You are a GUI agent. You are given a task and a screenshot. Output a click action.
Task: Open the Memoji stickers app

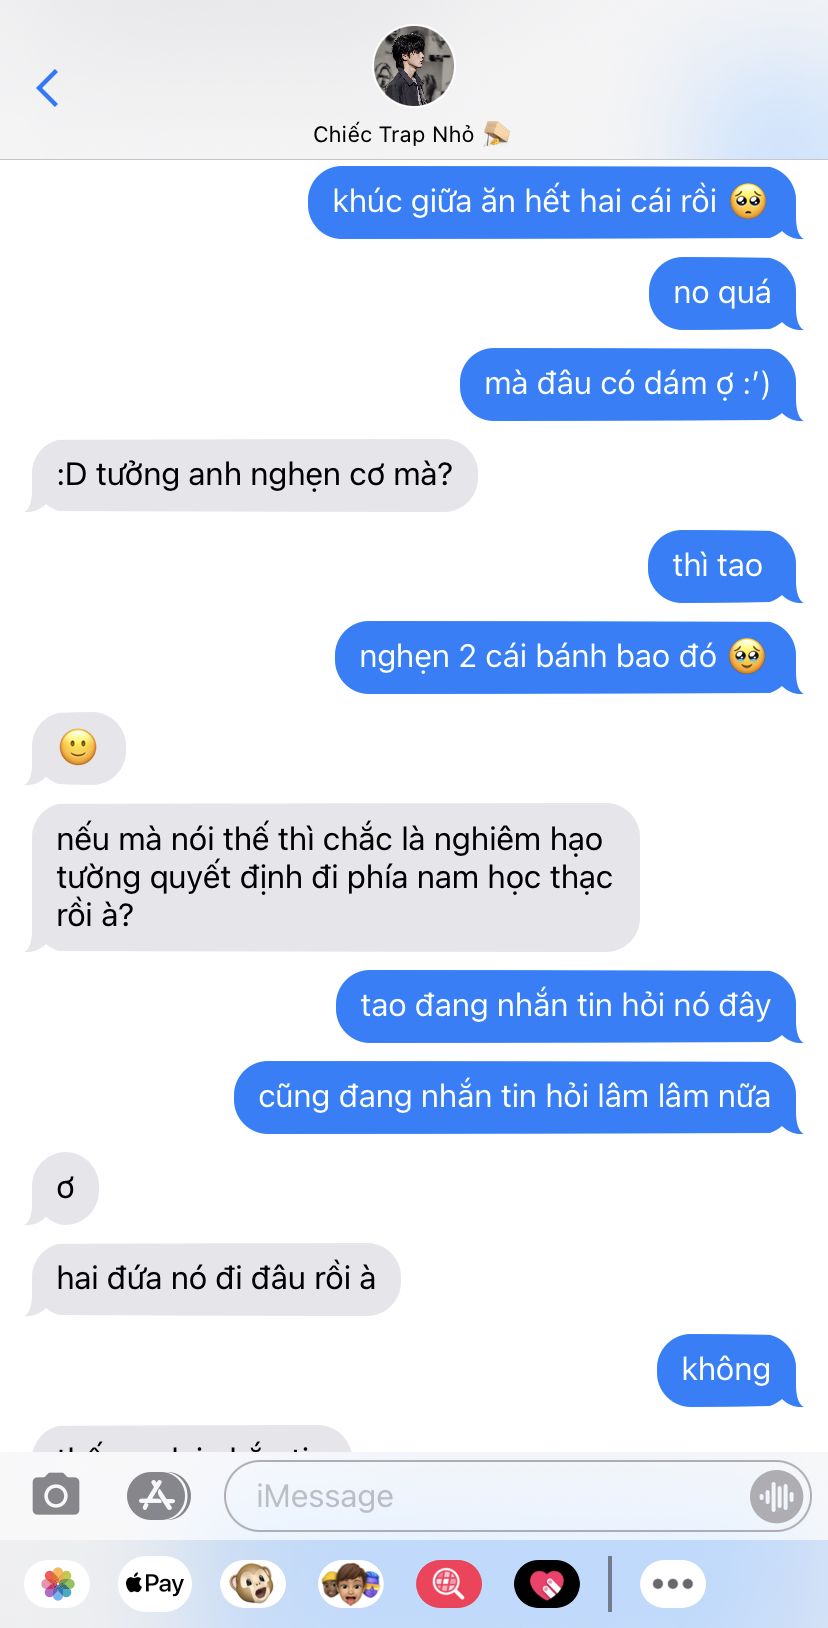[351, 1584]
